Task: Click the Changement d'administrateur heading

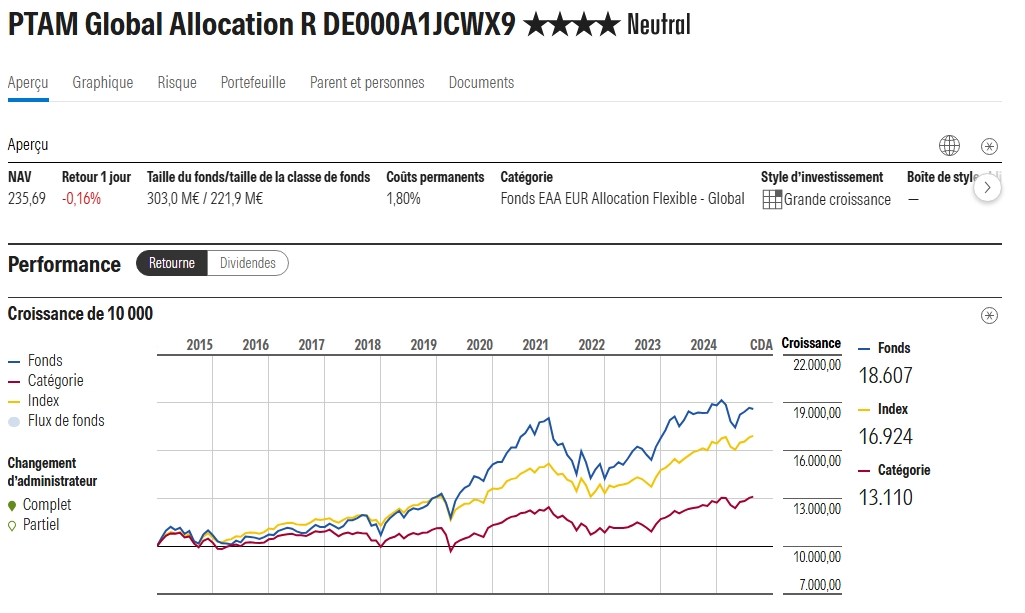Action: click(x=52, y=472)
